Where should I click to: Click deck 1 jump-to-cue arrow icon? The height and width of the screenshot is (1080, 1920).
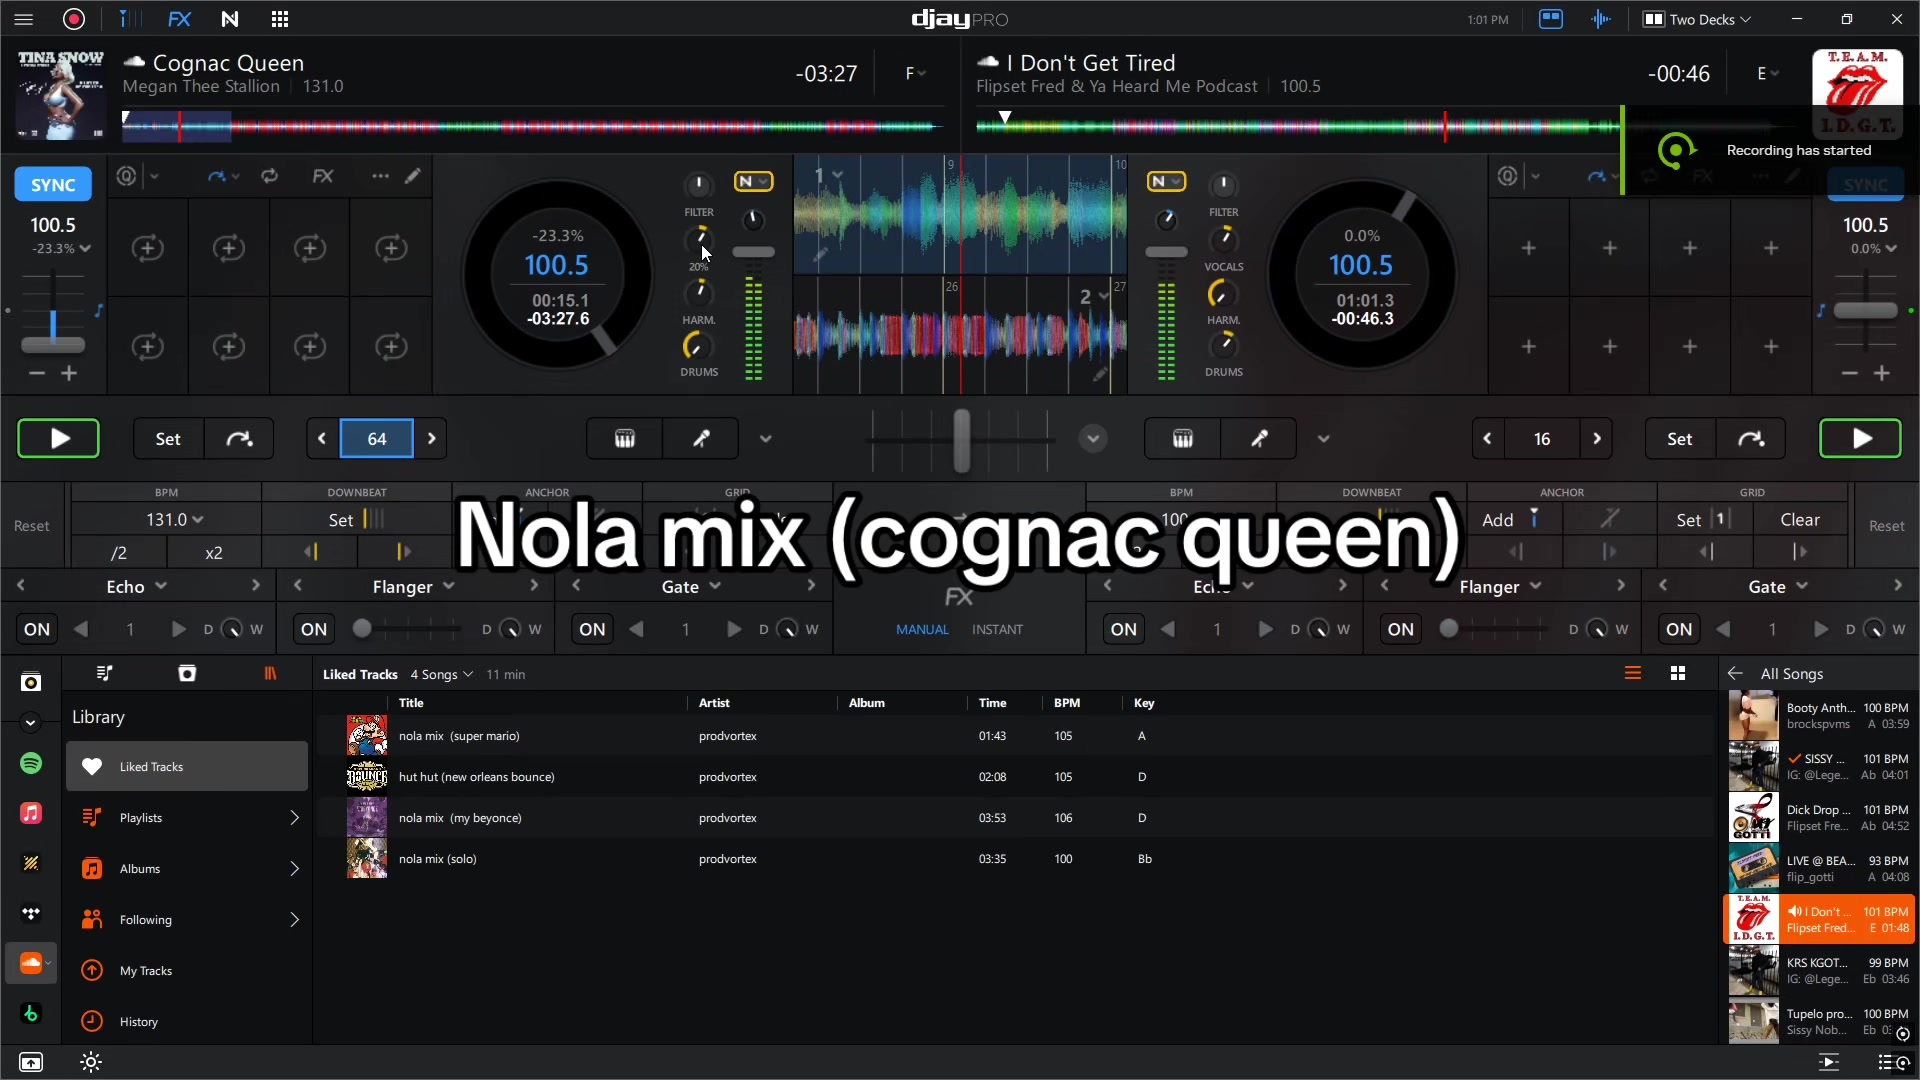[239, 439]
